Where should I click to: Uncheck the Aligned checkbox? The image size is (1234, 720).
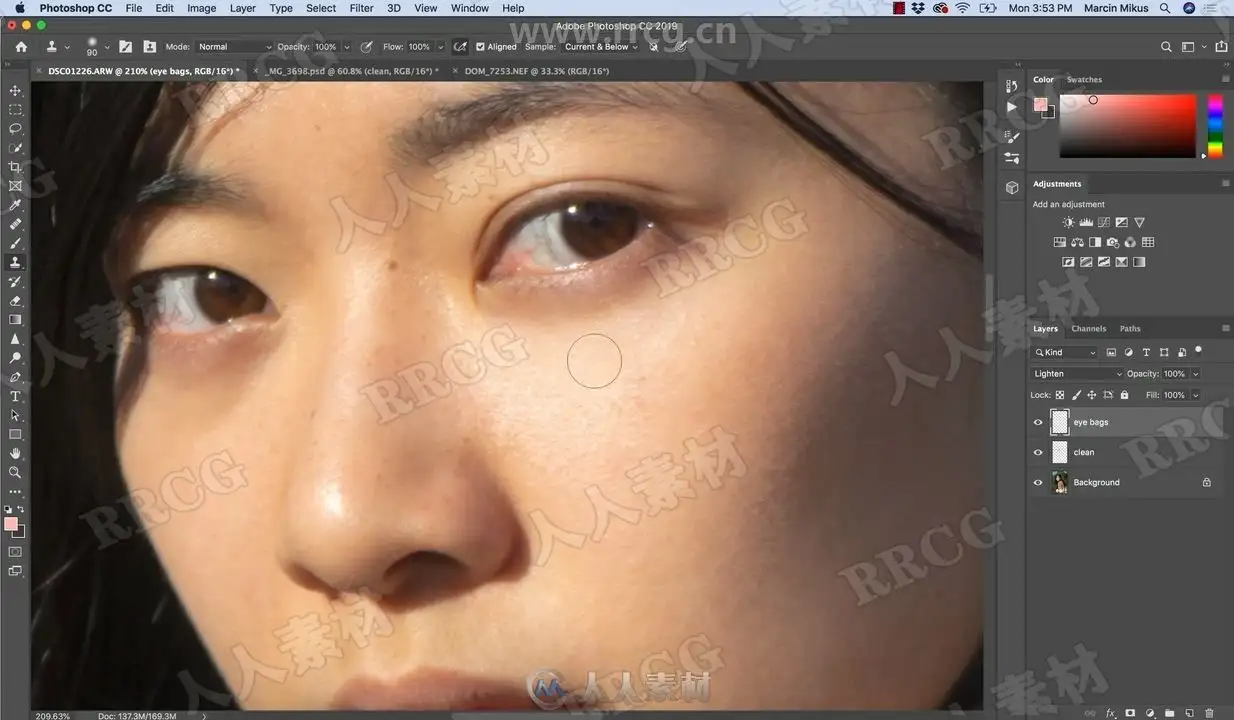(481, 47)
